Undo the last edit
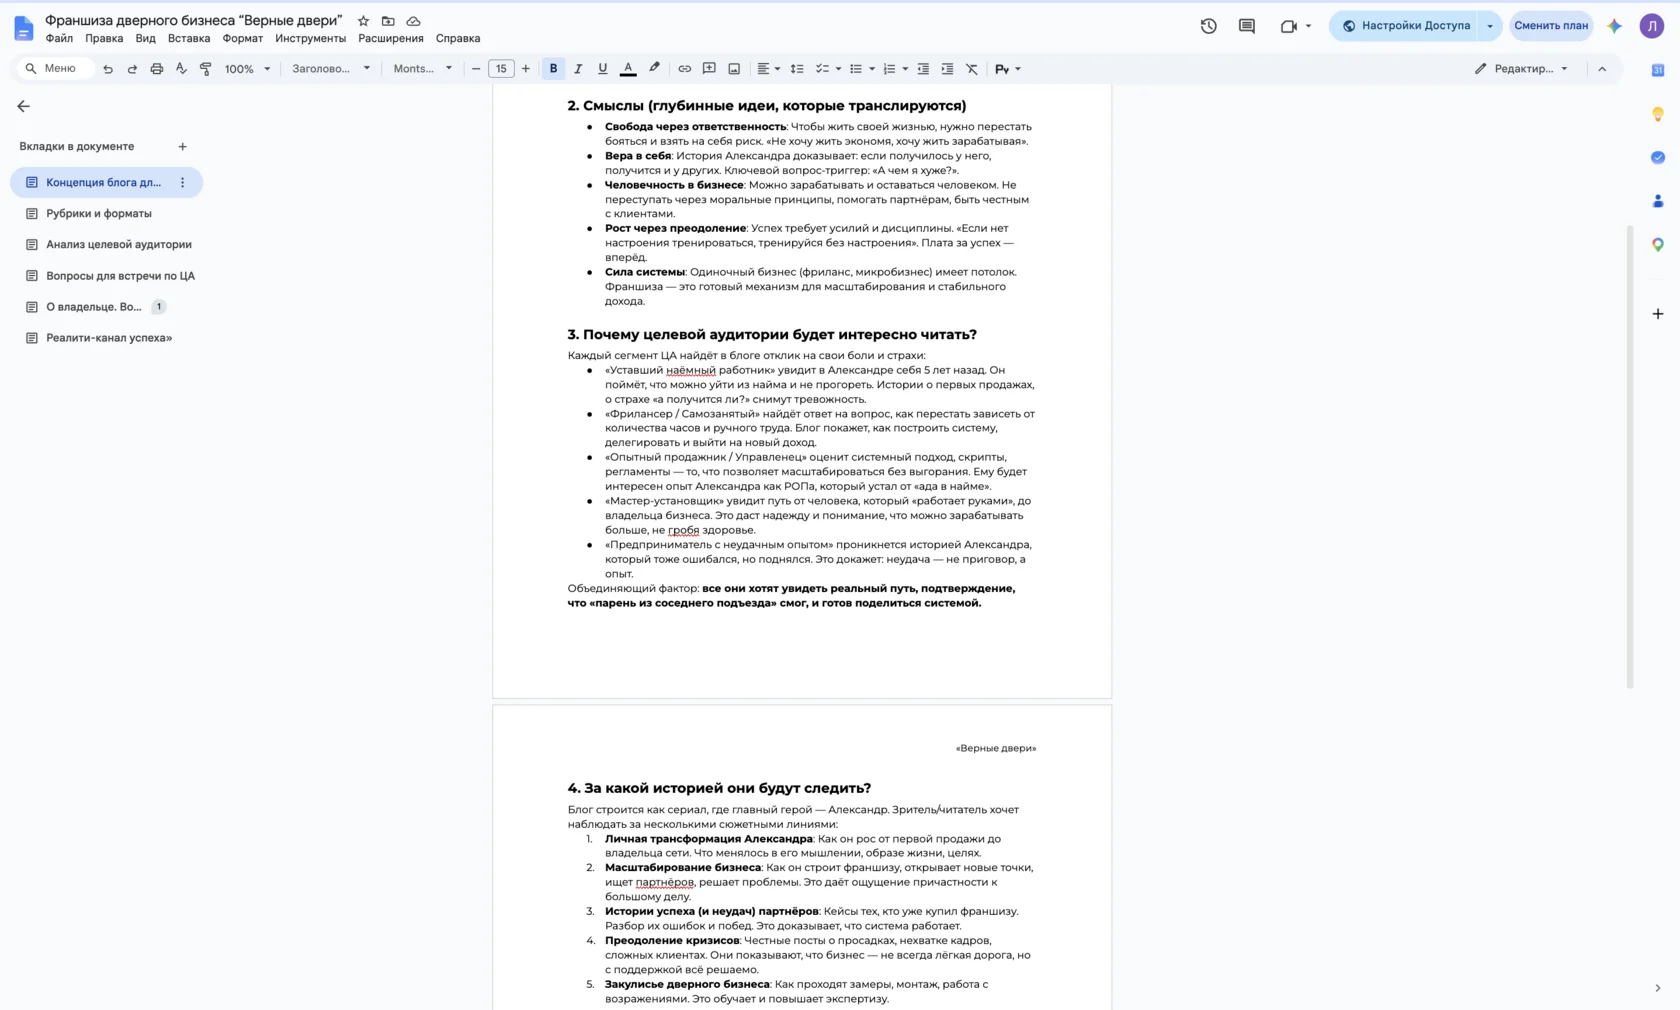The image size is (1680, 1010). (x=108, y=69)
